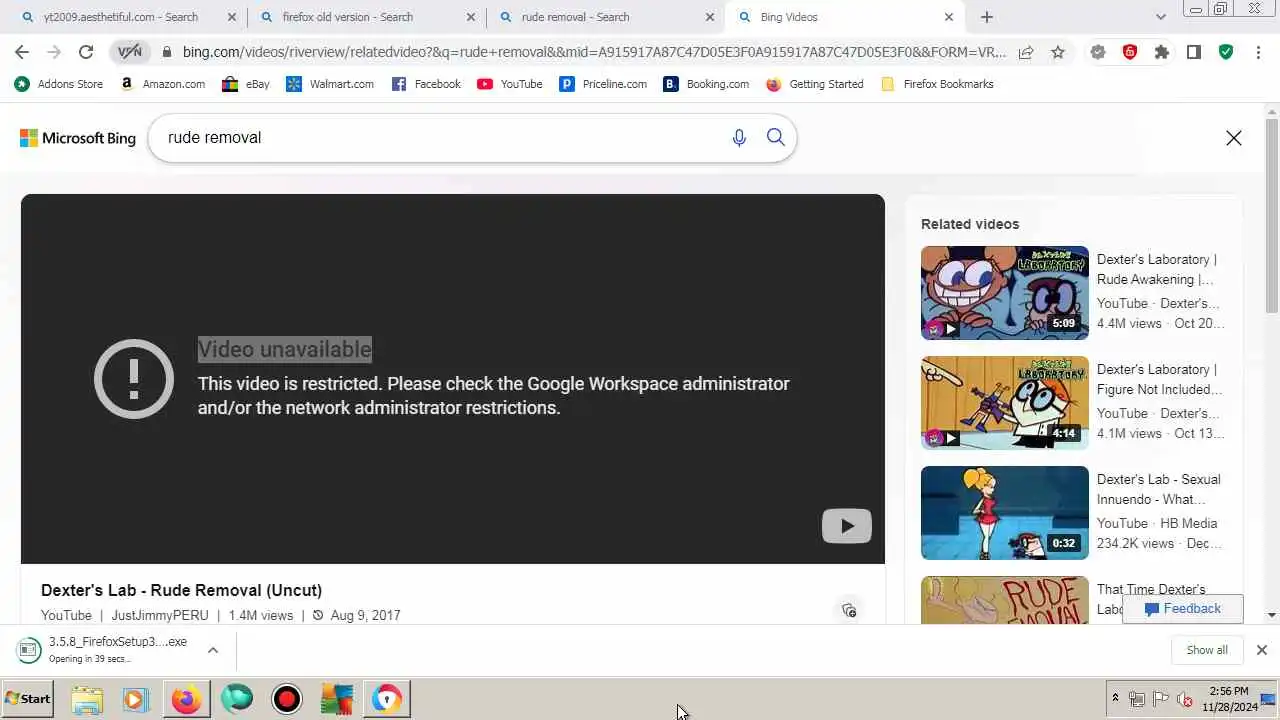This screenshot has height=720, width=1280.
Task: Open the red shield lock extension
Action: click(1130, 52)
